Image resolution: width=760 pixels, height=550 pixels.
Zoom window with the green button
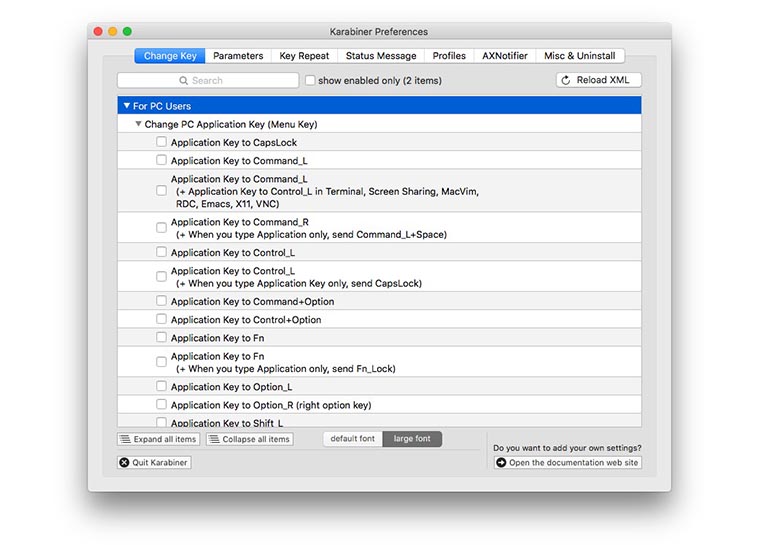click(127, 31)
